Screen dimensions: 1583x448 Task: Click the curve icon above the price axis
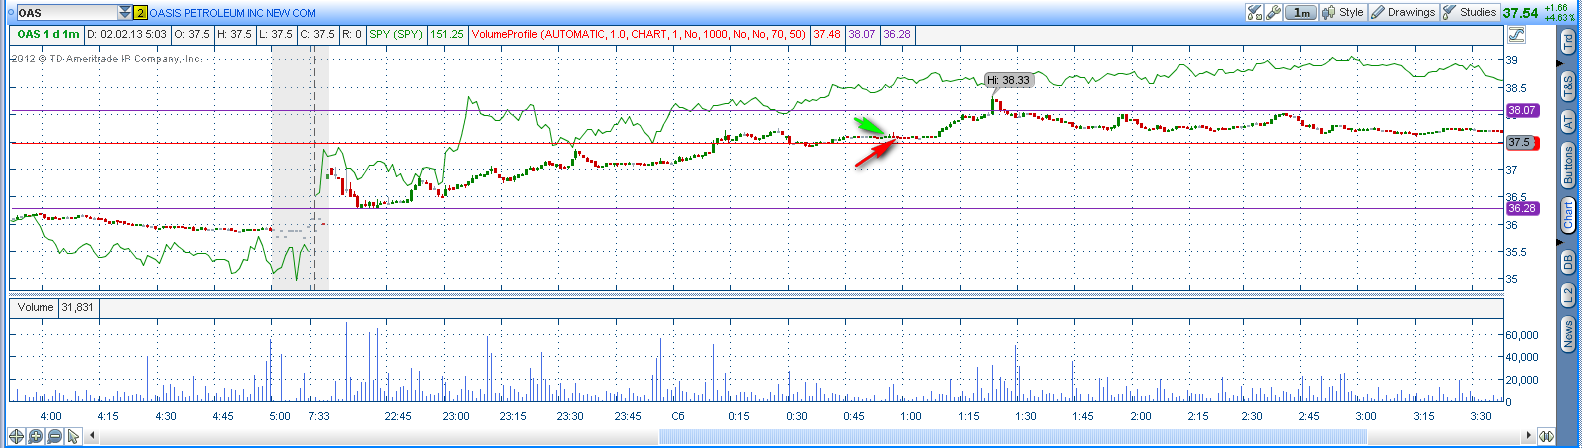(1515, 35)
